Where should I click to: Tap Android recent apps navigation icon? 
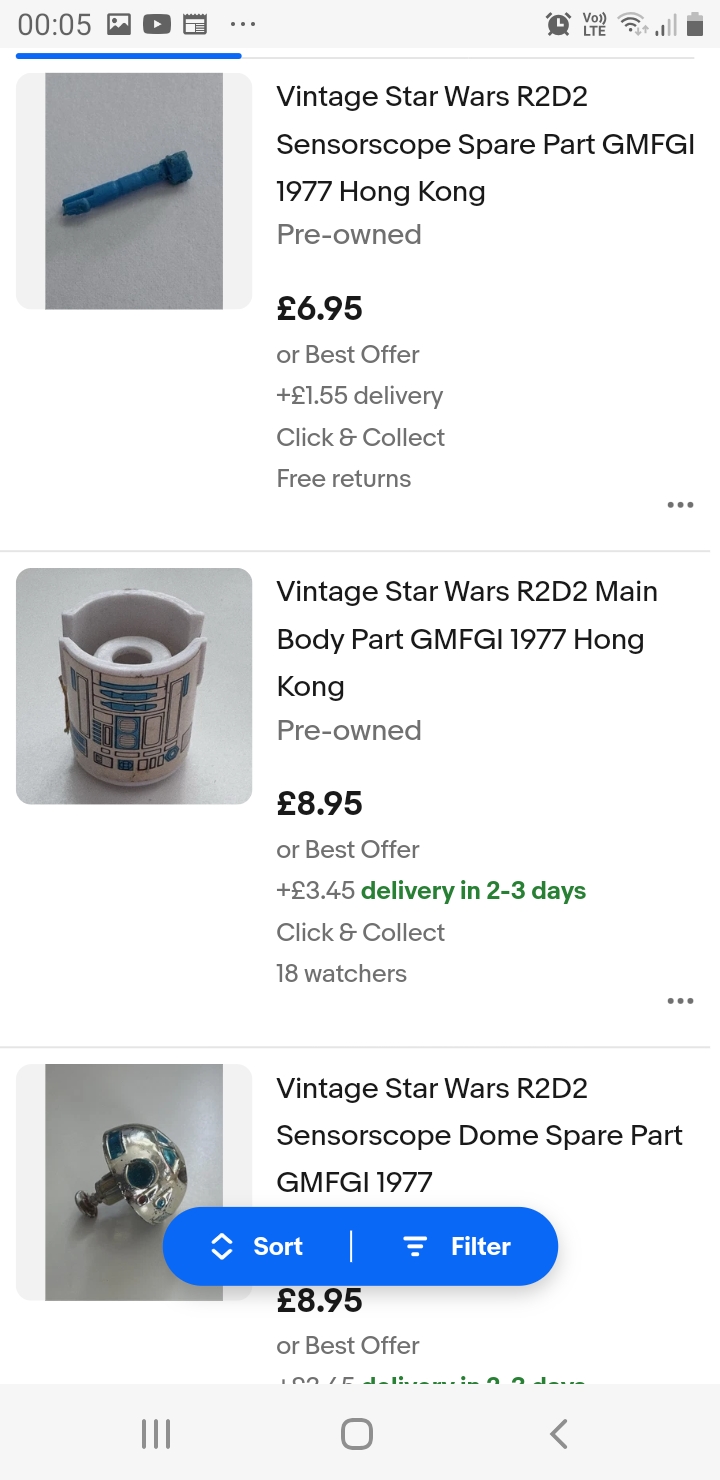(x=156, y=1434)
